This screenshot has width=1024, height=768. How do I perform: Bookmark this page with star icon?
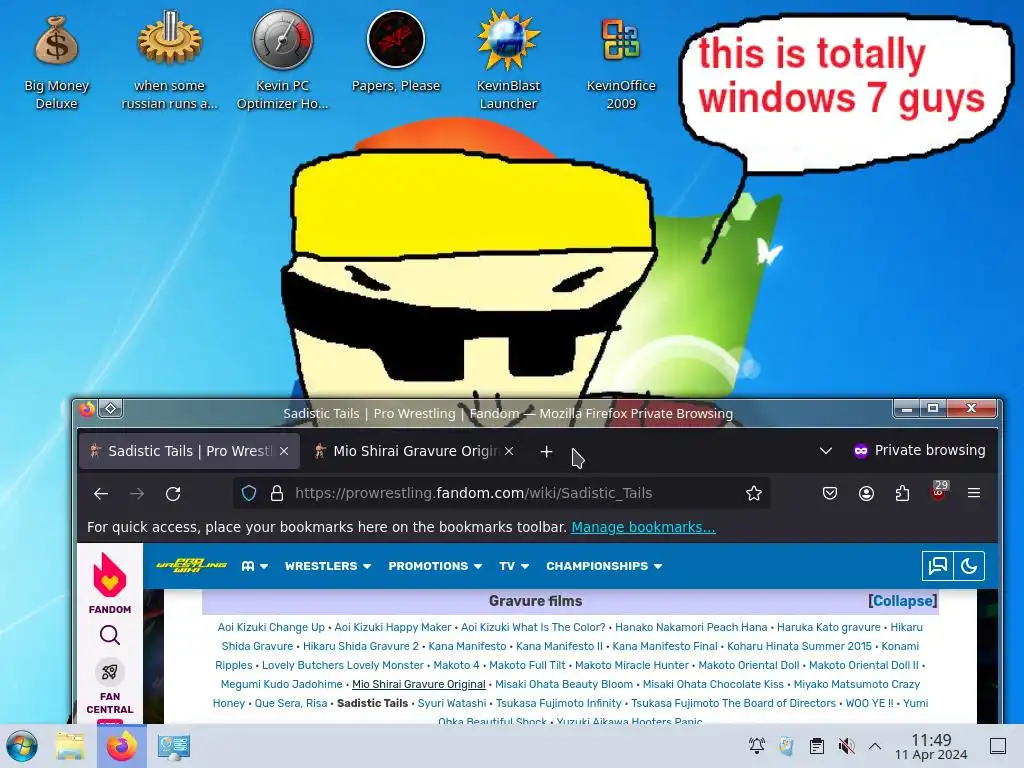[x=754, y=493]
